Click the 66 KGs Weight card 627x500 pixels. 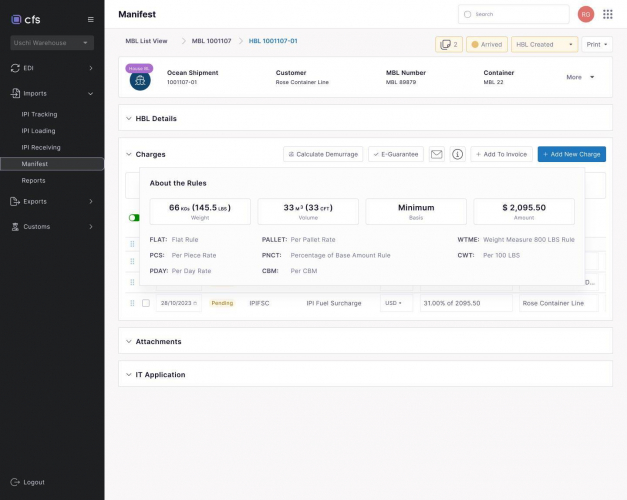(x=200, y=212)
